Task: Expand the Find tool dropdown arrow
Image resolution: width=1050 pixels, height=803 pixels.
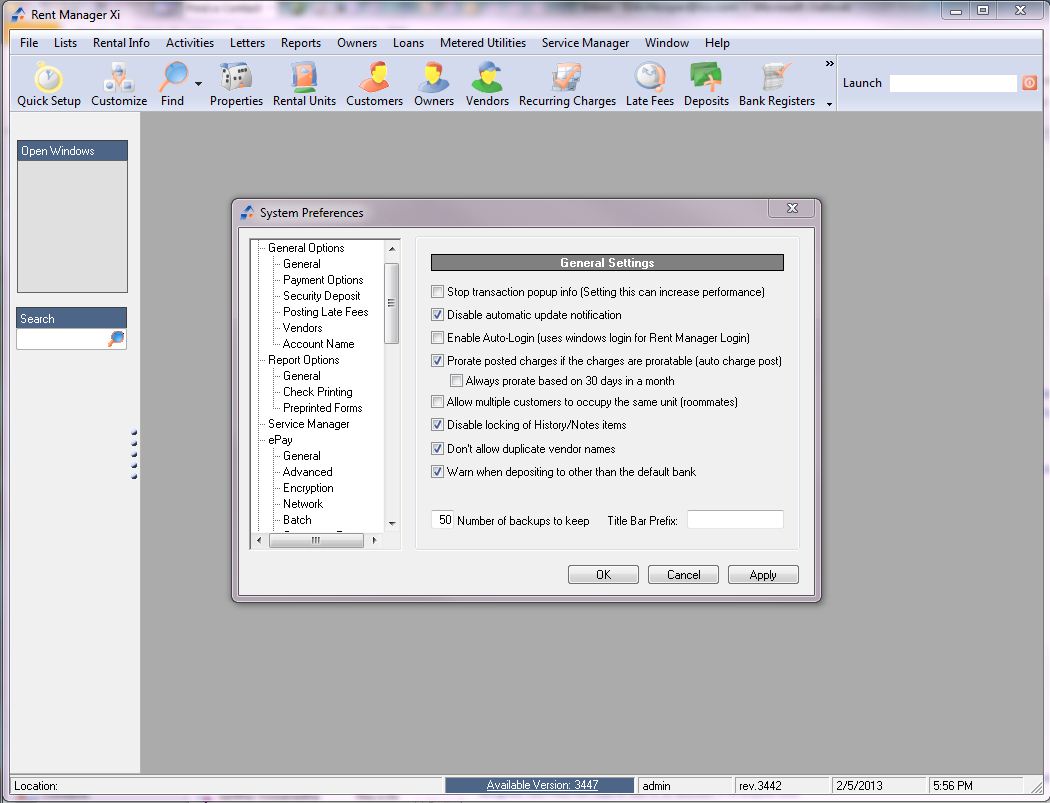Action: pyautogui.click(x=198, y=84)
